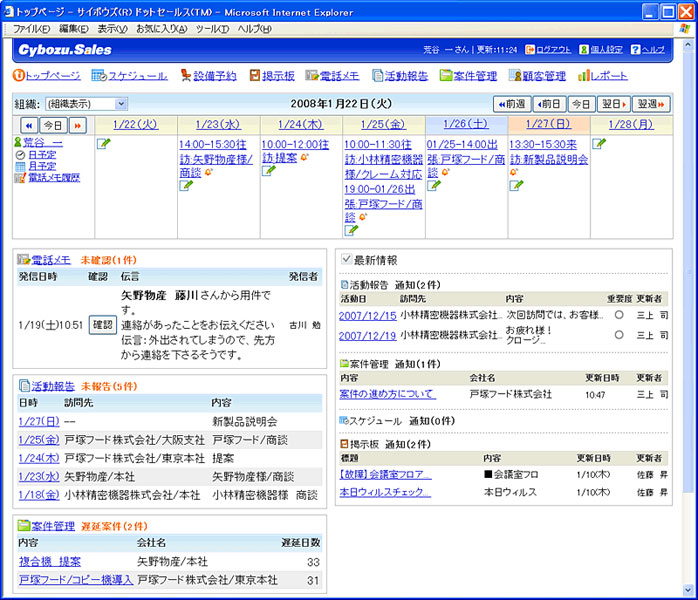The height and width of the screenshot is (600, 698).
Task: Click the next week double-arrow icon in calendar
Action: (x=77, y=126)
